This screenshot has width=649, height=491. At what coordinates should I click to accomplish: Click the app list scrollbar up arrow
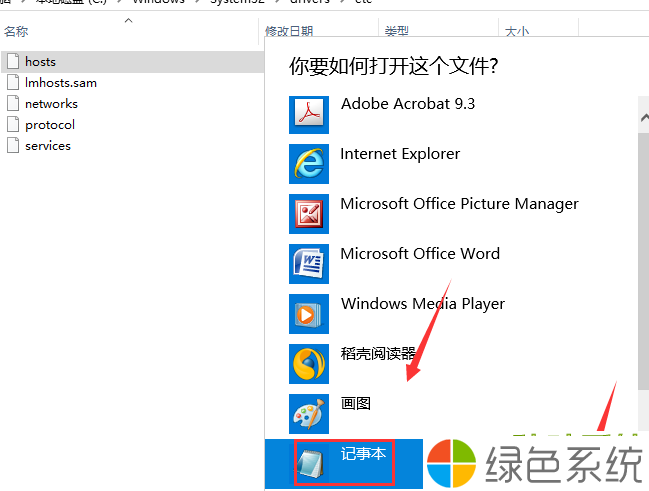[x=644, y=118]
